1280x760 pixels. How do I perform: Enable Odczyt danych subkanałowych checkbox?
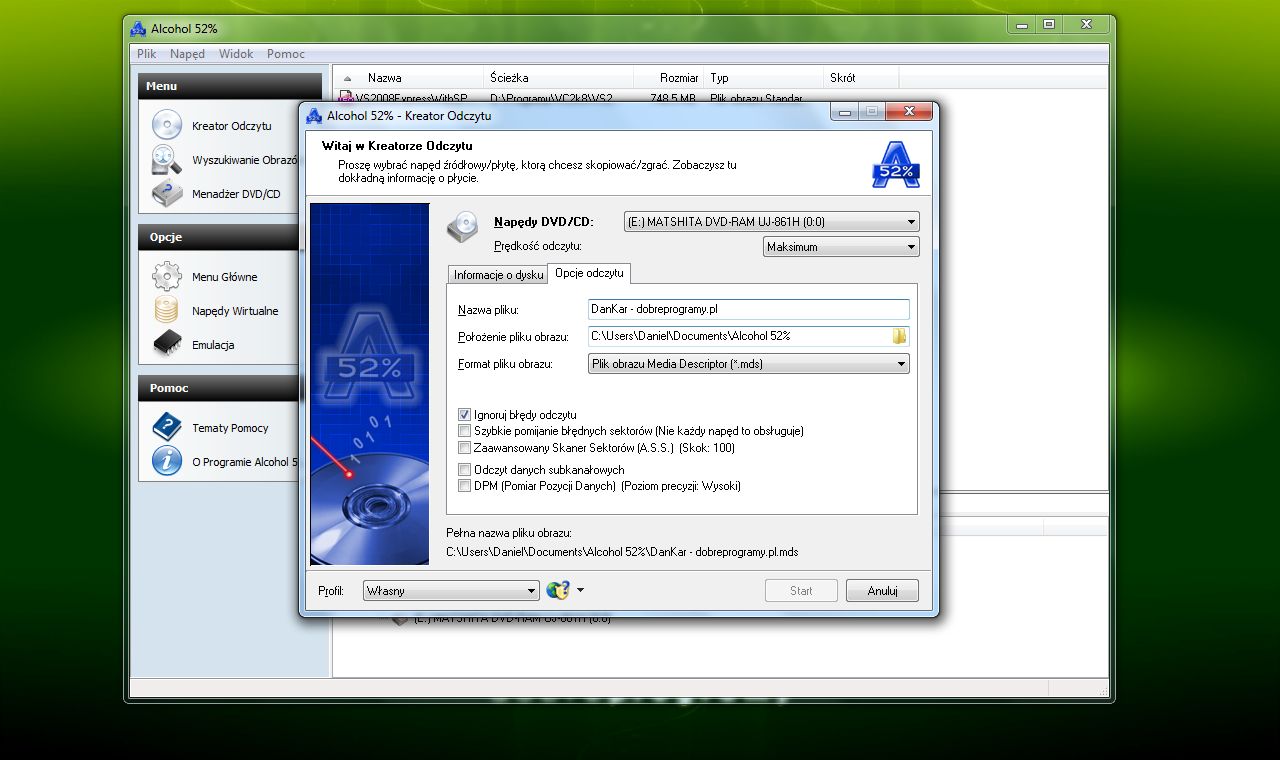tap(464, 469)
